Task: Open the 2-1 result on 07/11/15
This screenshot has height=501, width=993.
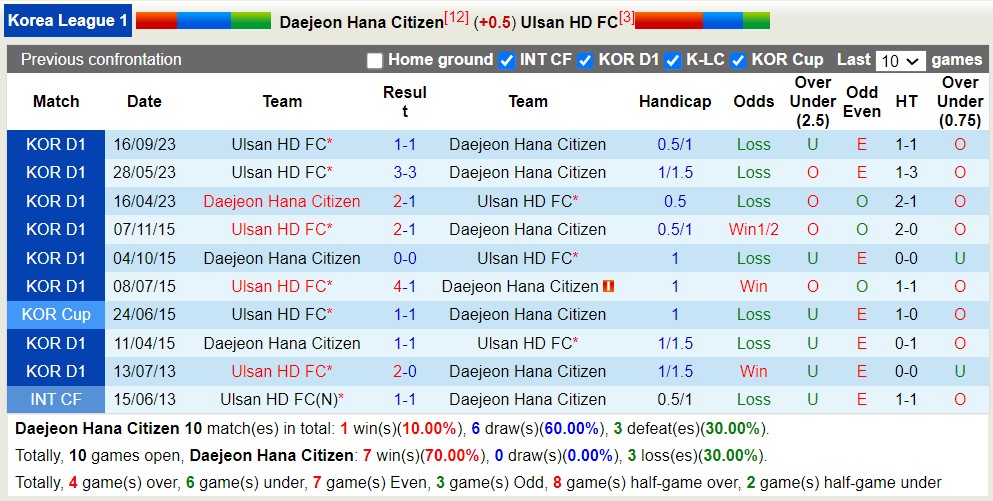Action: [405, 229]
